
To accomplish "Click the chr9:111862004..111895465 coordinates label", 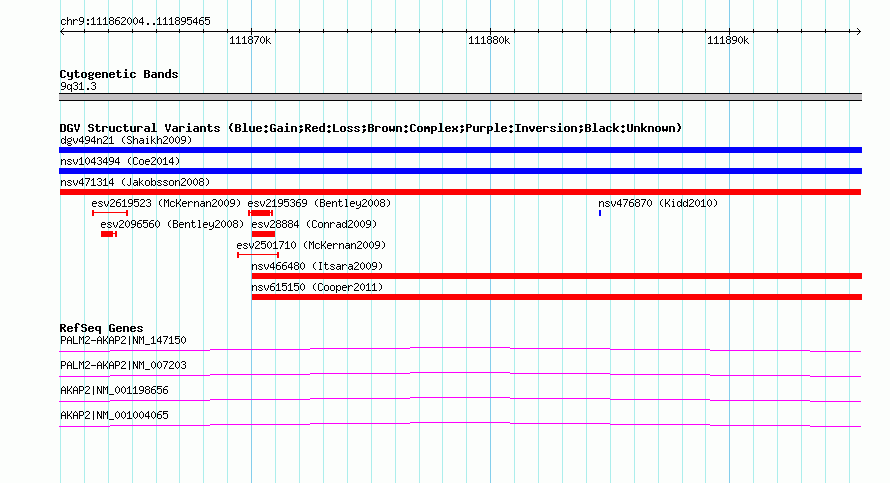I will pyautogui.click(x=135, y=21).
